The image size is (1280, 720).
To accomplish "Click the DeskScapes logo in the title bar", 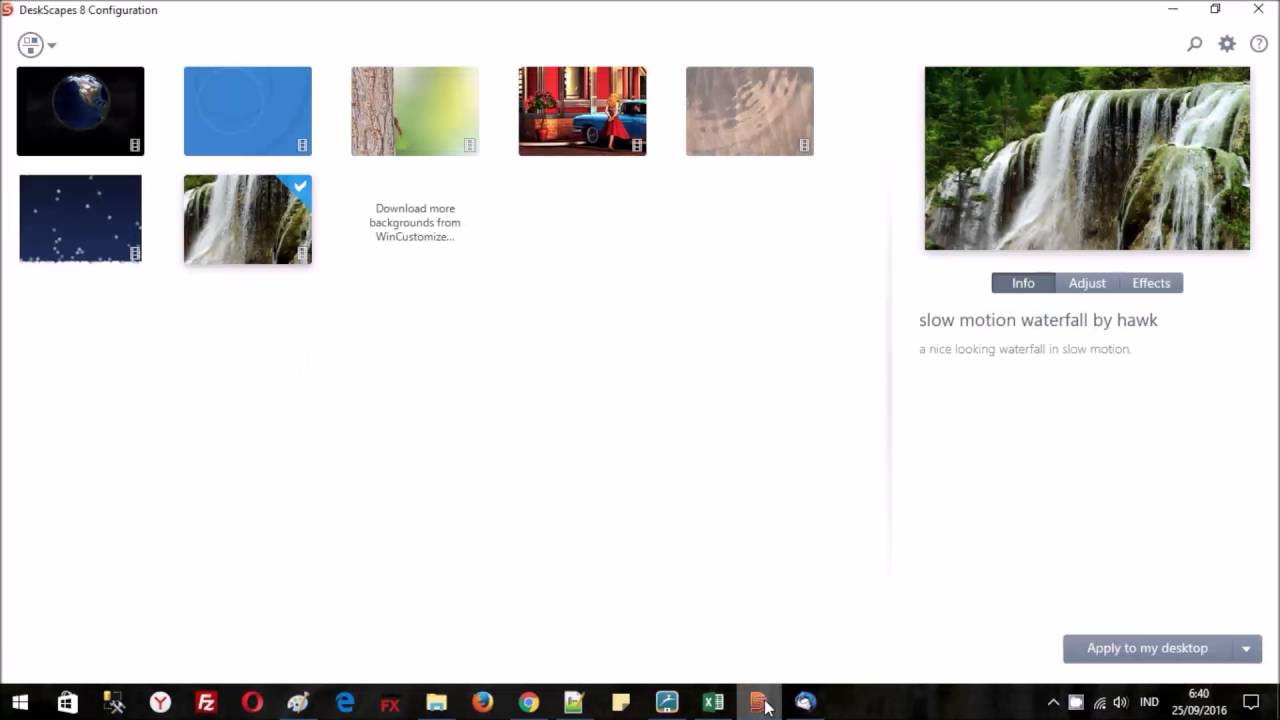I will [8, 9].
